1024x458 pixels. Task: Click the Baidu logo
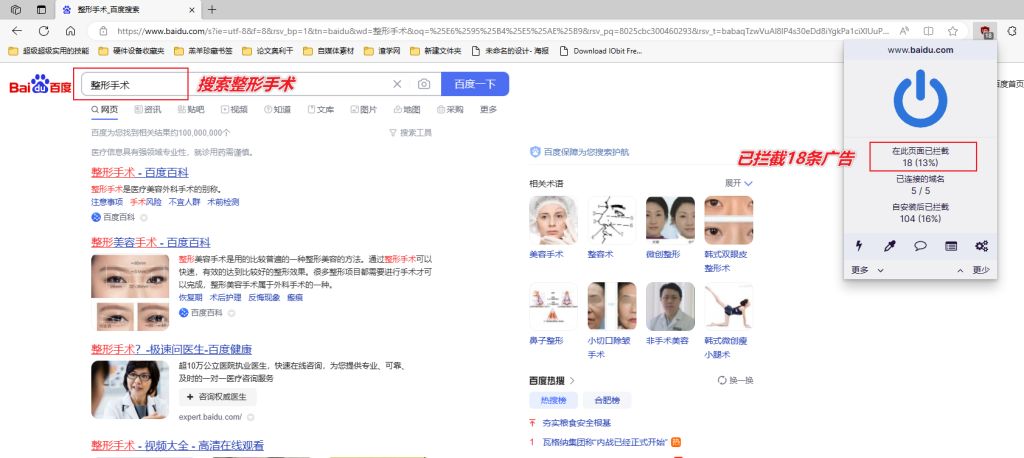click(39, 84)
